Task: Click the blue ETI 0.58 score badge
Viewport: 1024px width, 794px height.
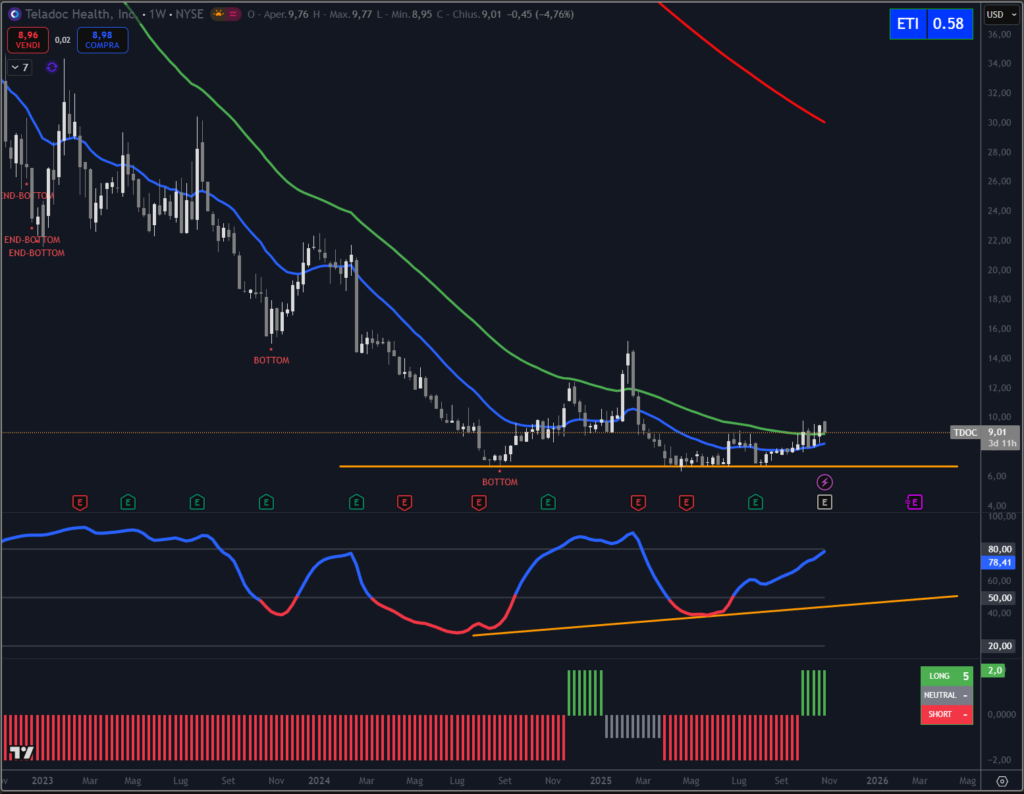Action: [x=930, y=23]
